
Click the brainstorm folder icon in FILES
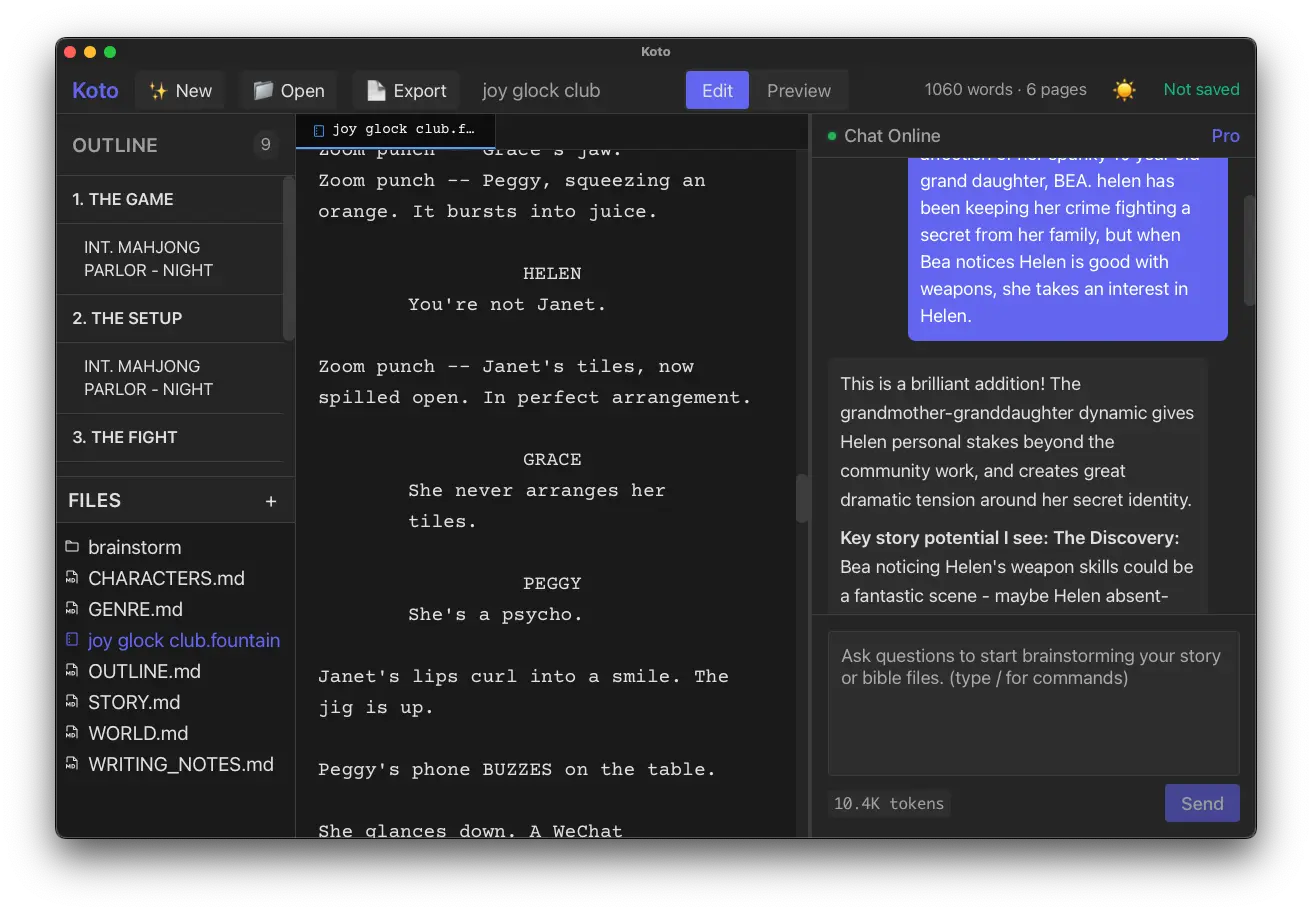point(71,547)
